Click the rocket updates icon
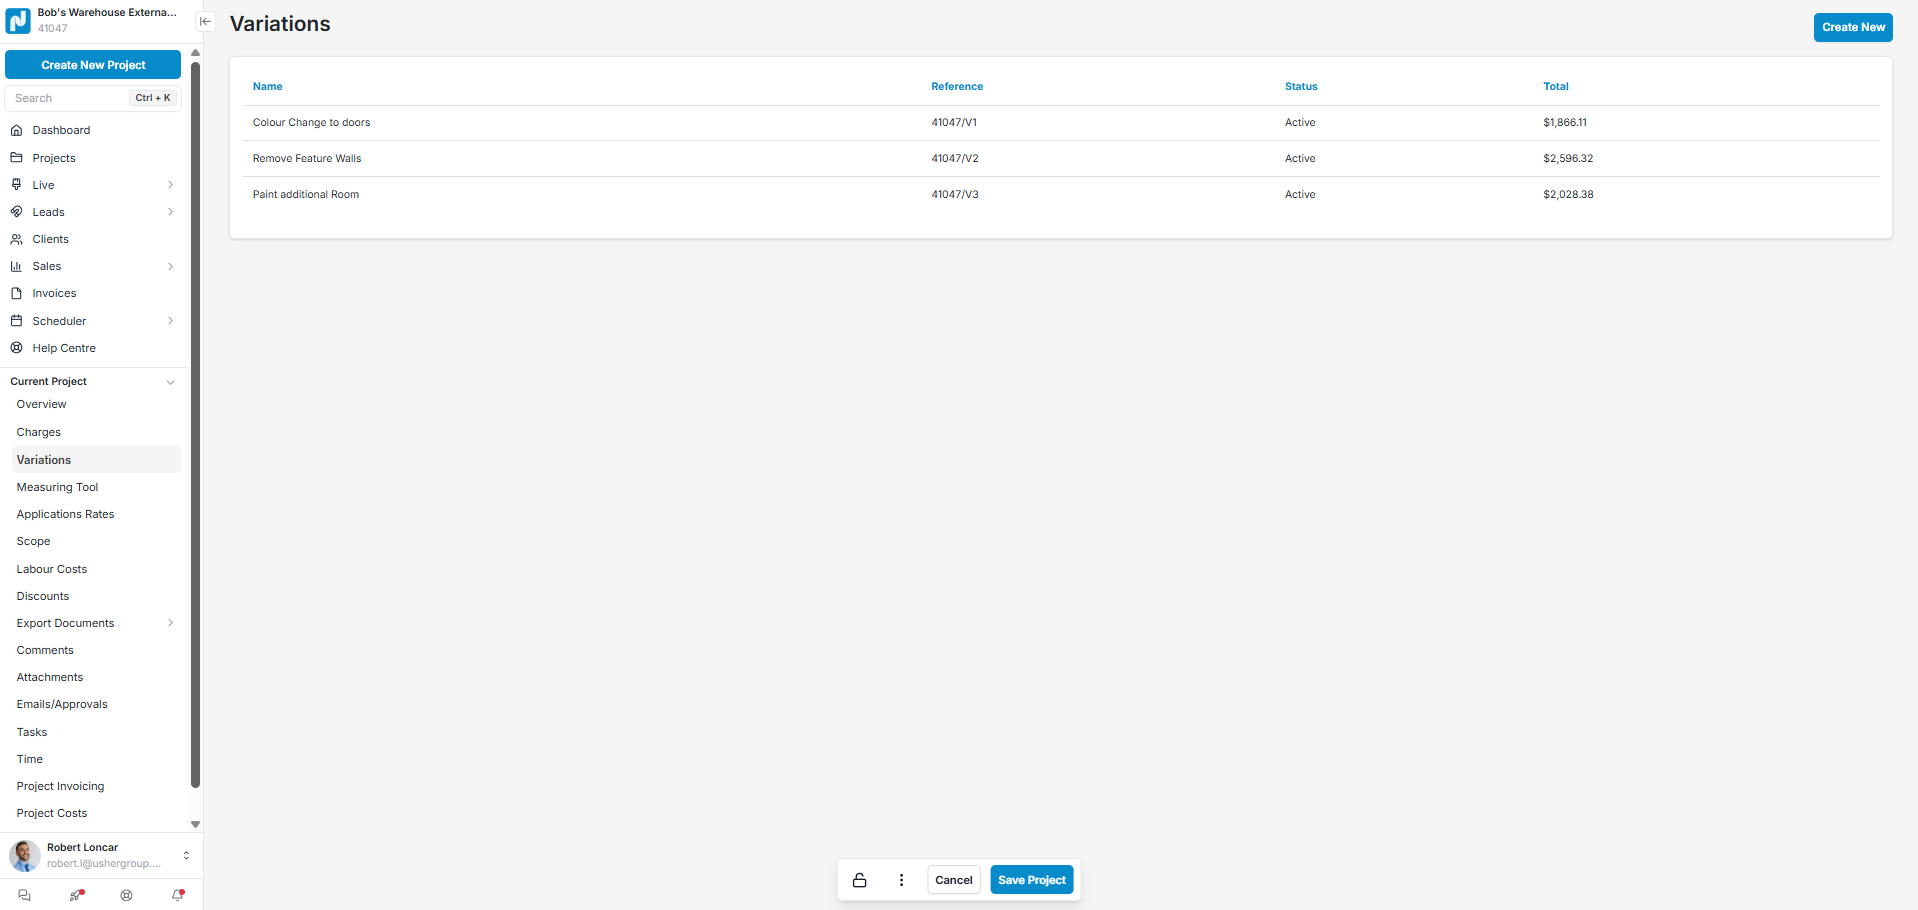Screen dimensions: 1918x910 pyautogui.click(x=76, y=895)
